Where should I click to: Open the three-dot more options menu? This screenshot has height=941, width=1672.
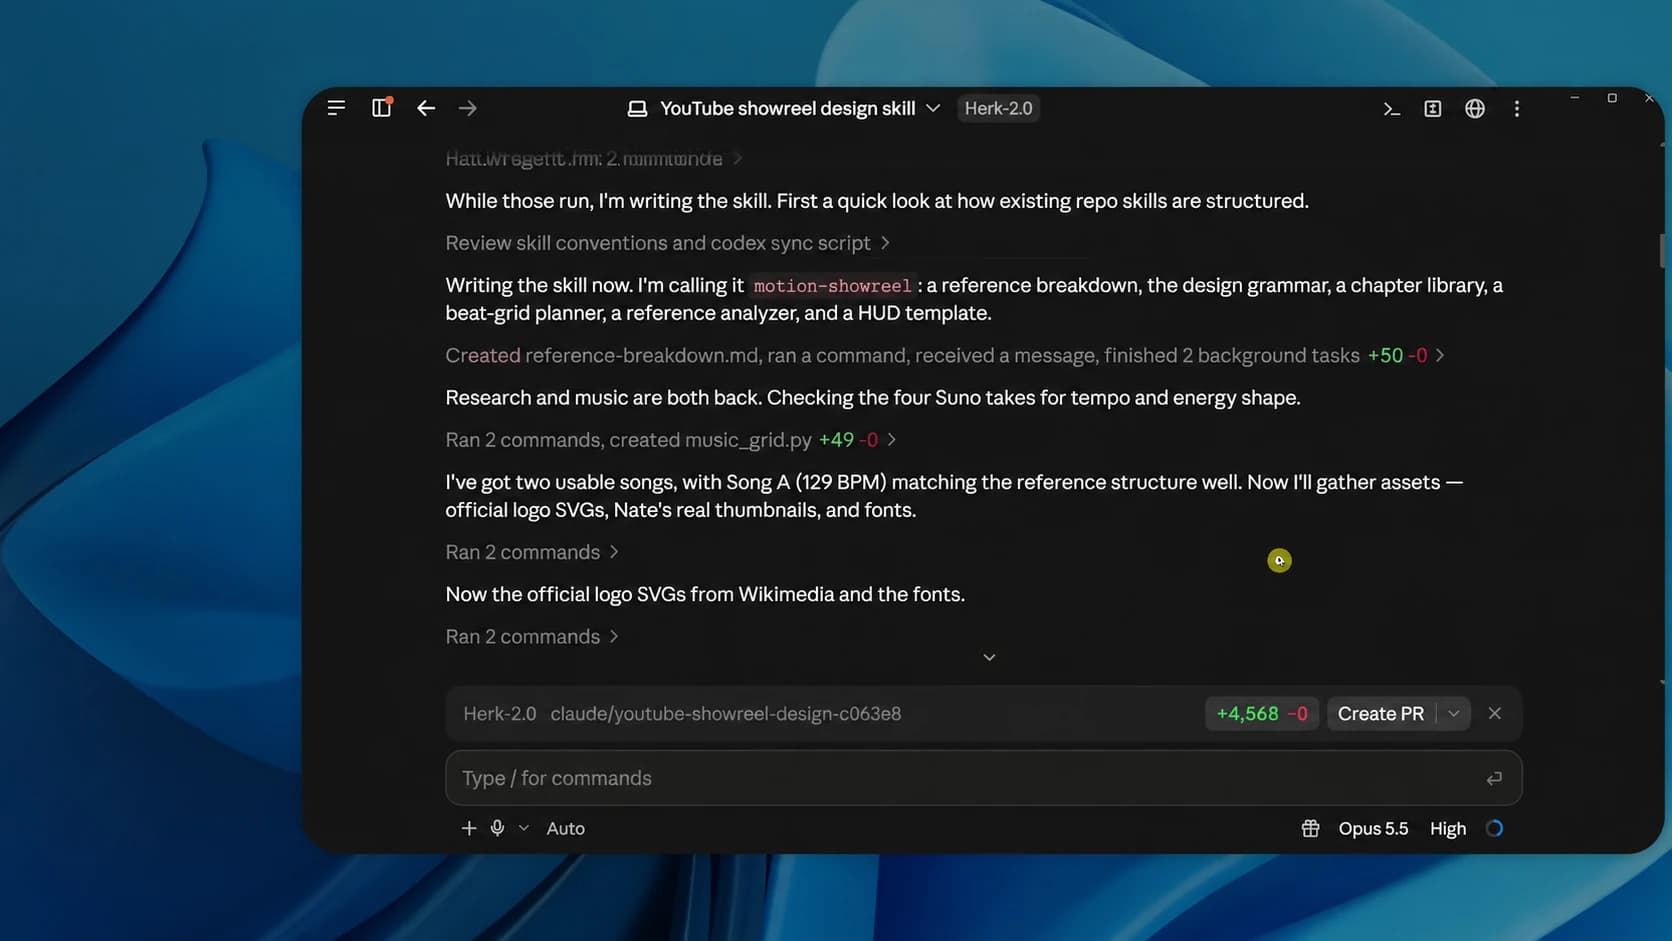[x=1517, y=109]
